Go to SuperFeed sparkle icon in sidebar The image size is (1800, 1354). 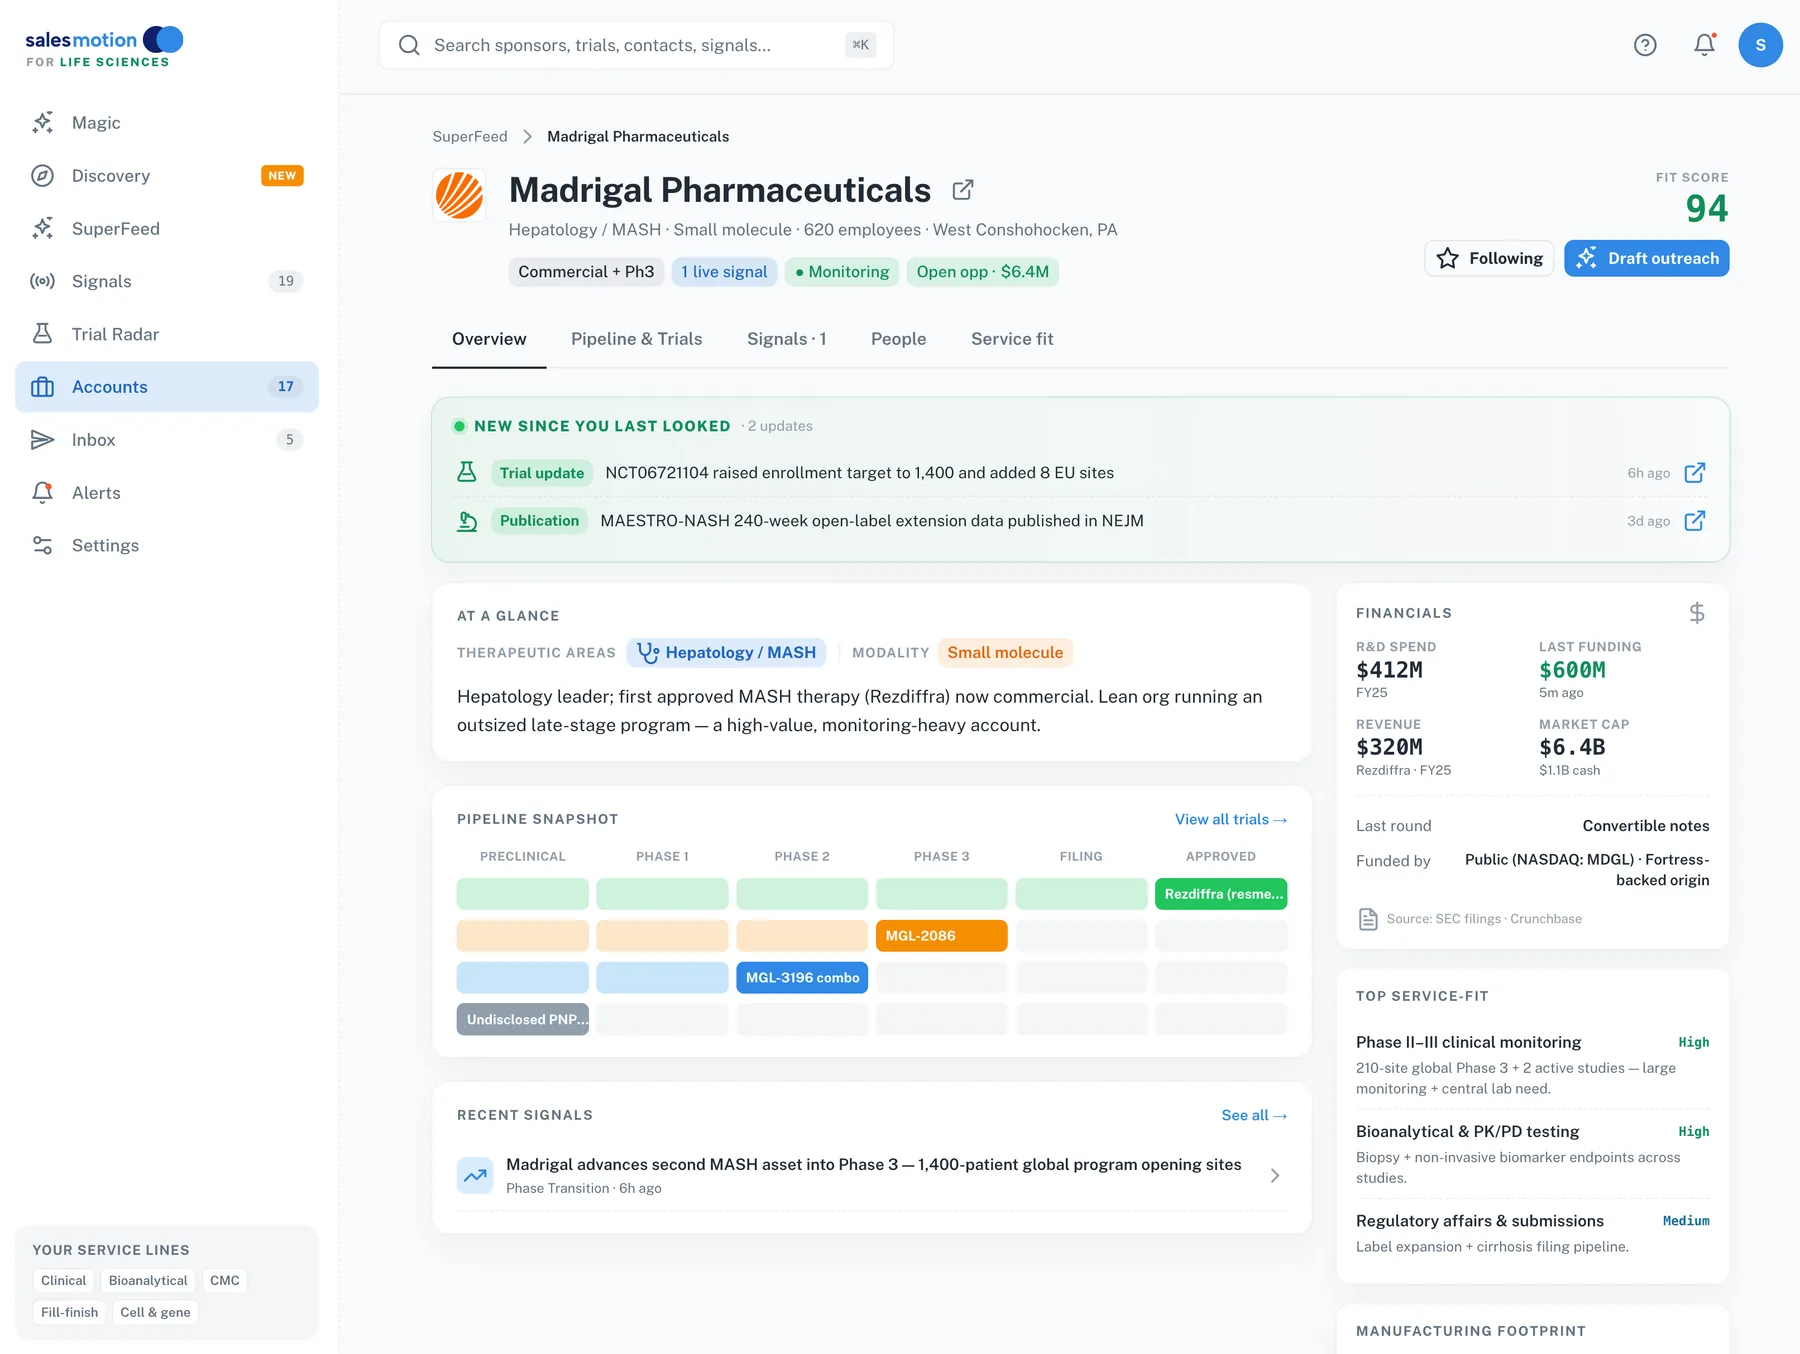42,229
